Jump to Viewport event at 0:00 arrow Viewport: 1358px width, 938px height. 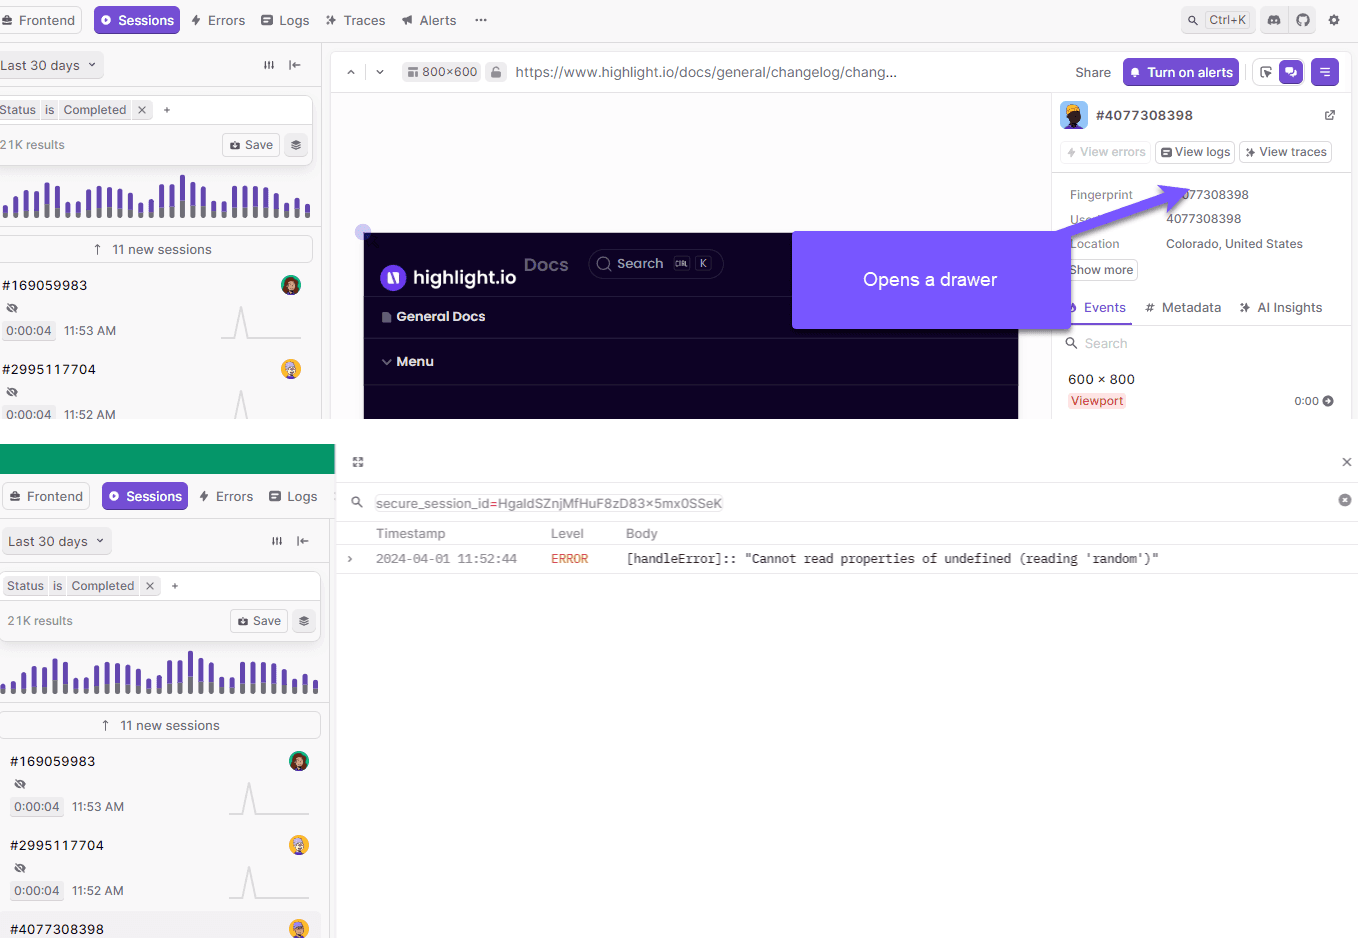pos(1328,401)
